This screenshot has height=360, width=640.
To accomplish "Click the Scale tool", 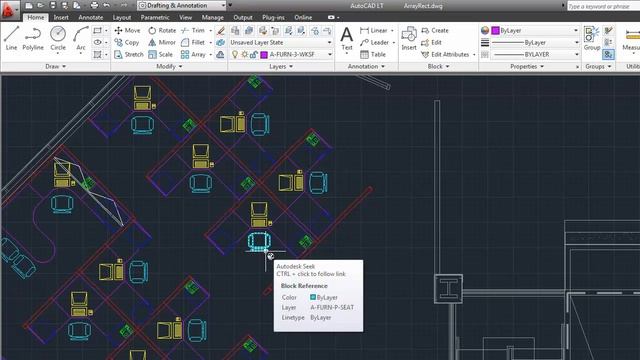I will (160, 54).
